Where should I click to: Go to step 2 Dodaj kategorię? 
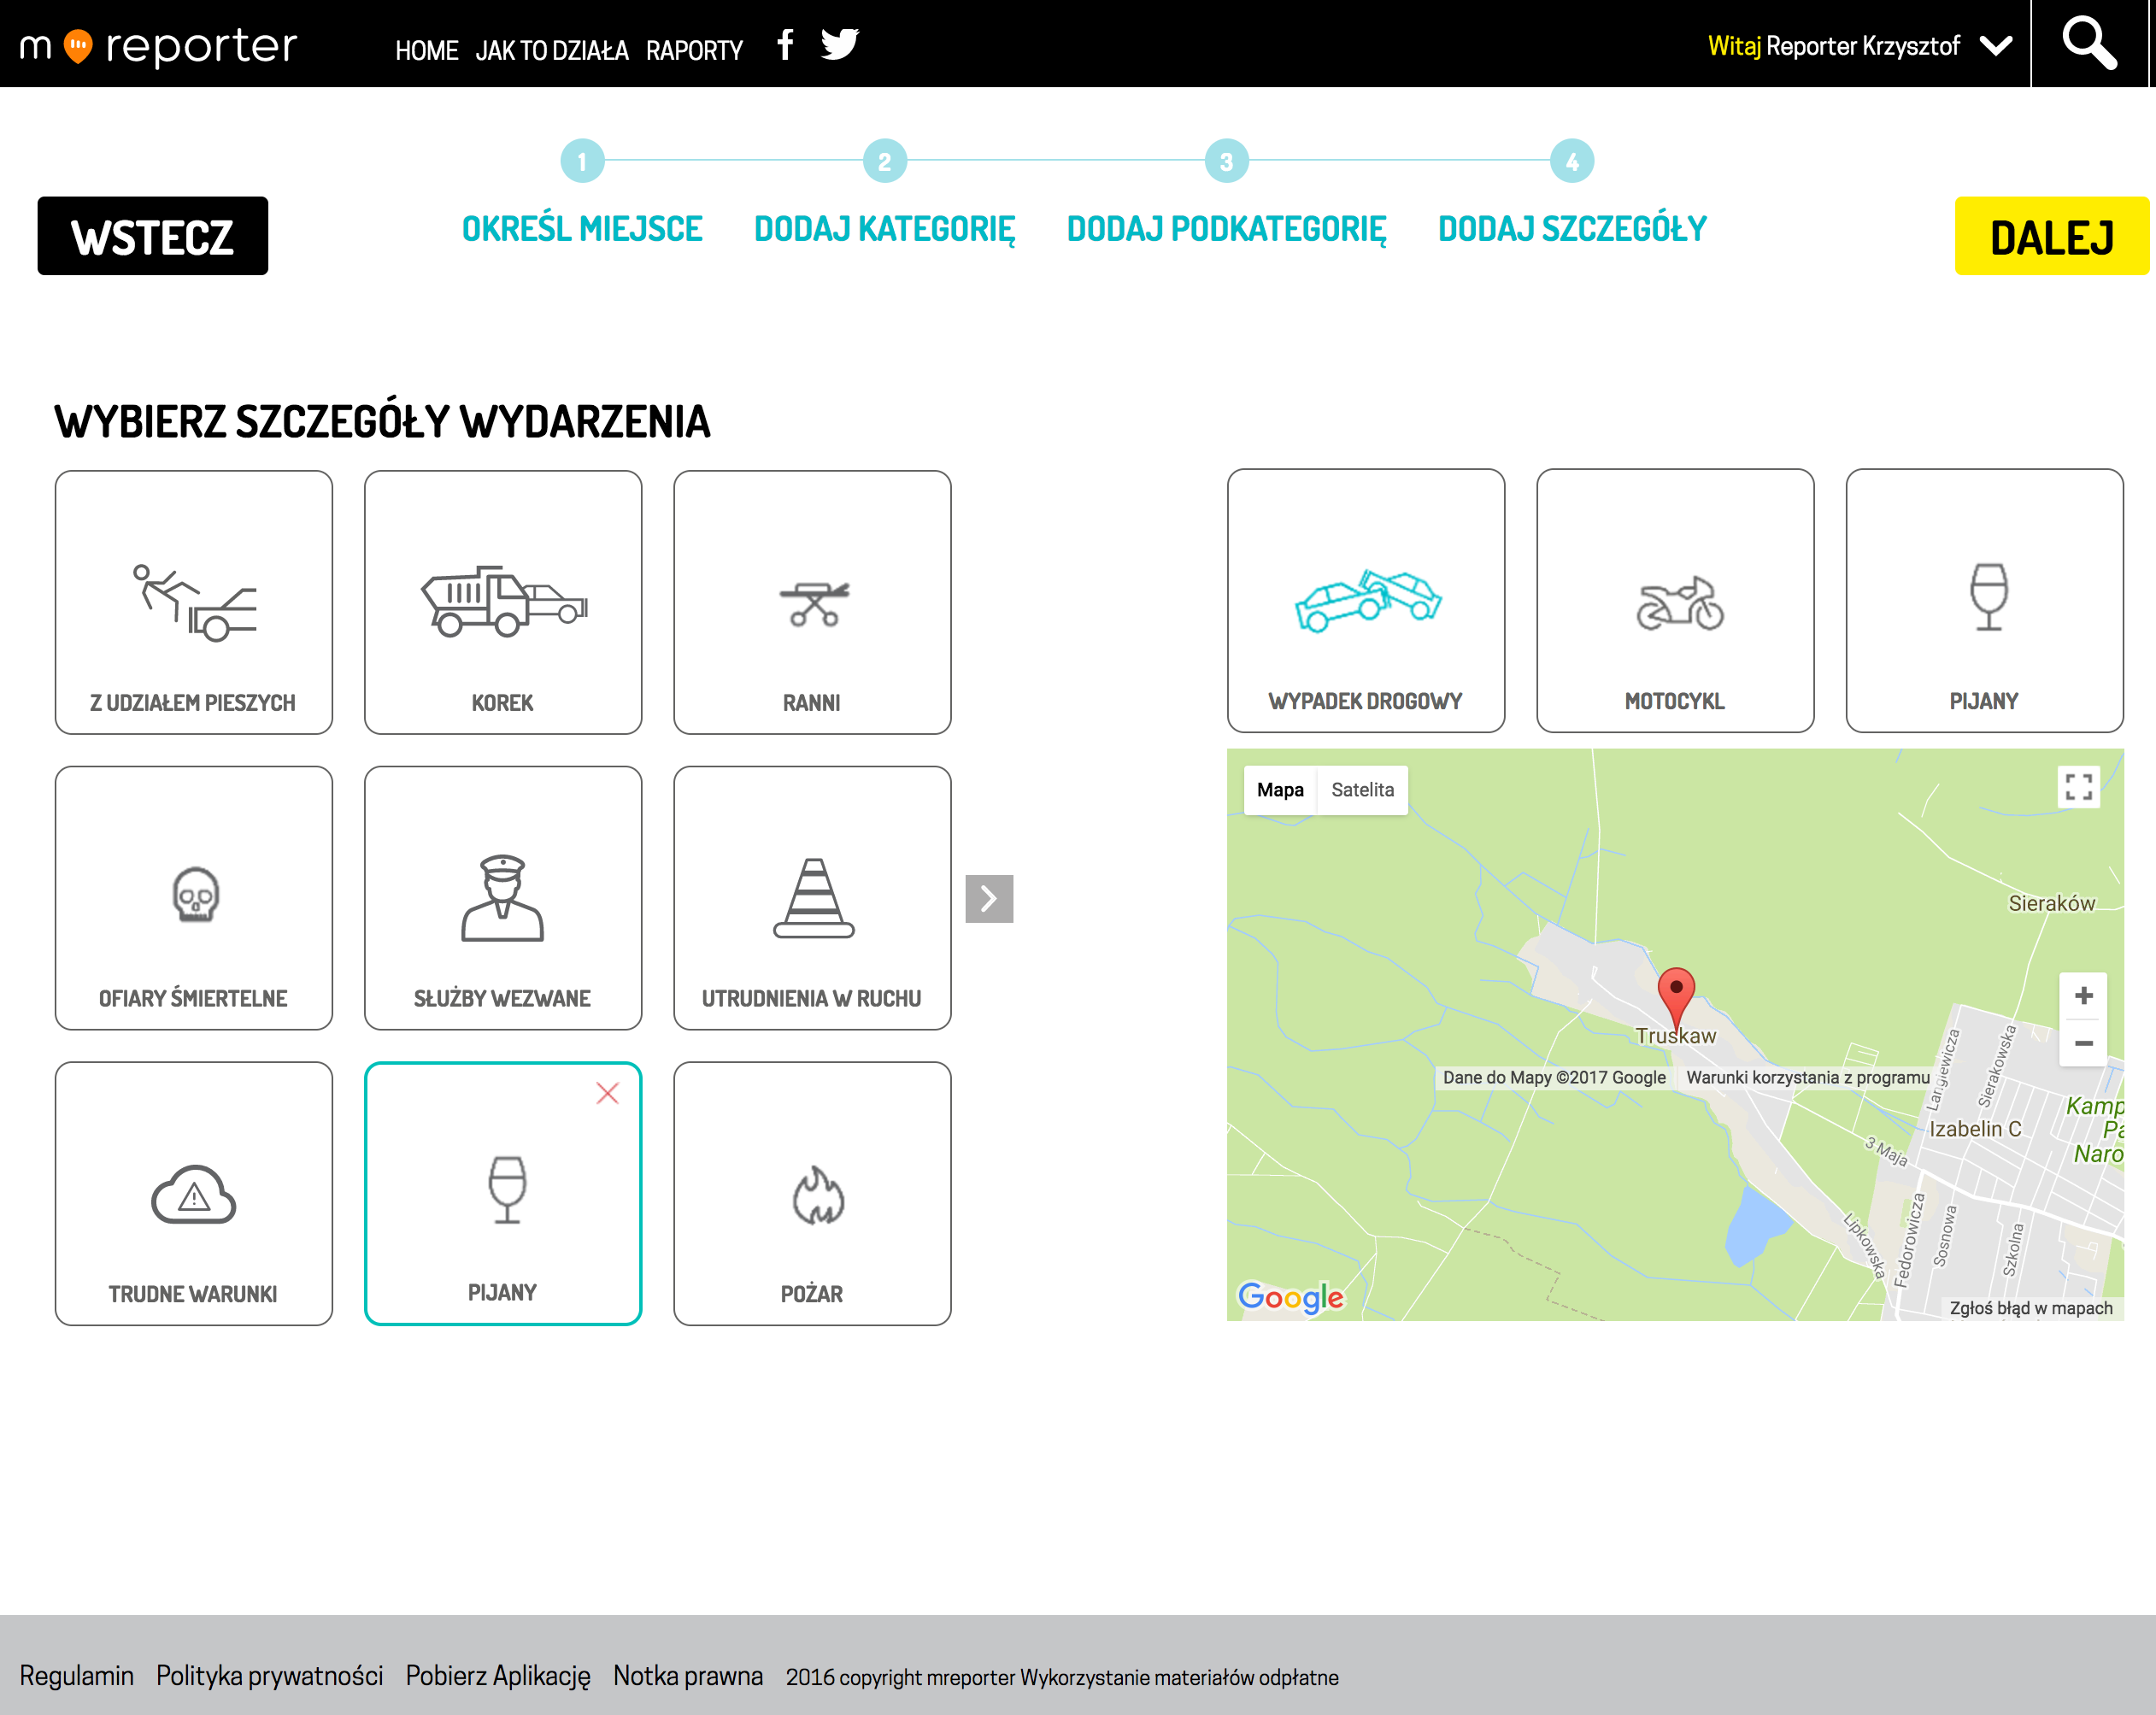[x=884, y=228]
